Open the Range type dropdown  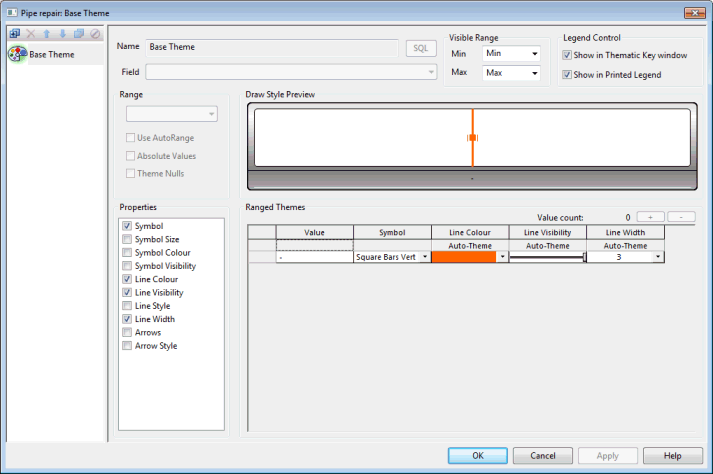click(x=172, y=114)
